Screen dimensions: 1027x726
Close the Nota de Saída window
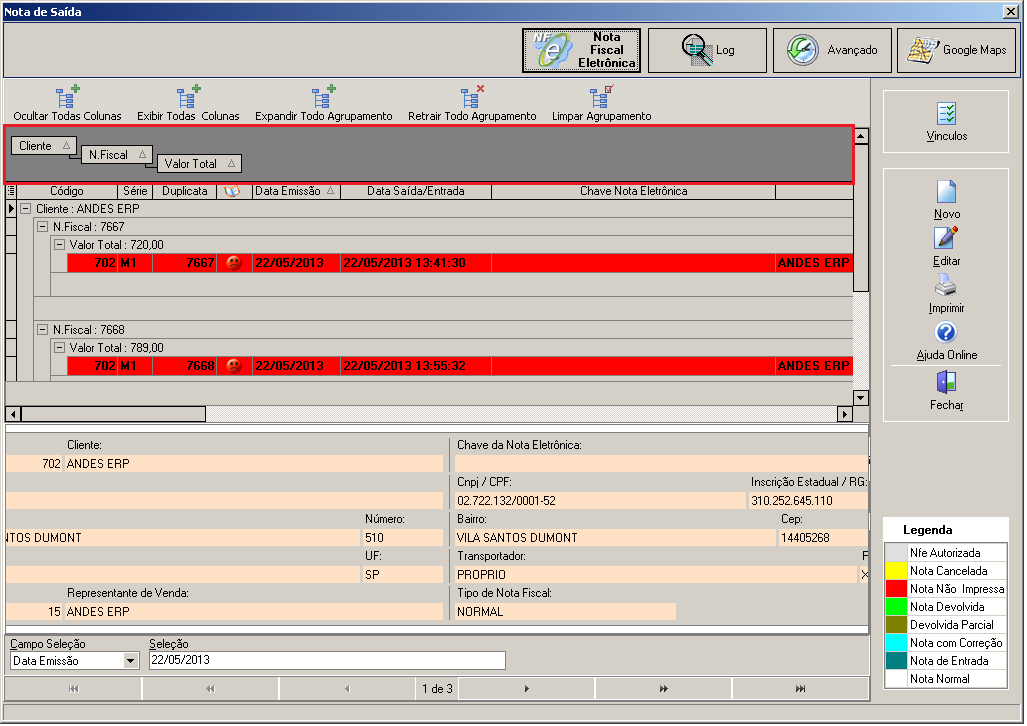pyautogui.click(x=1011, y=11)
